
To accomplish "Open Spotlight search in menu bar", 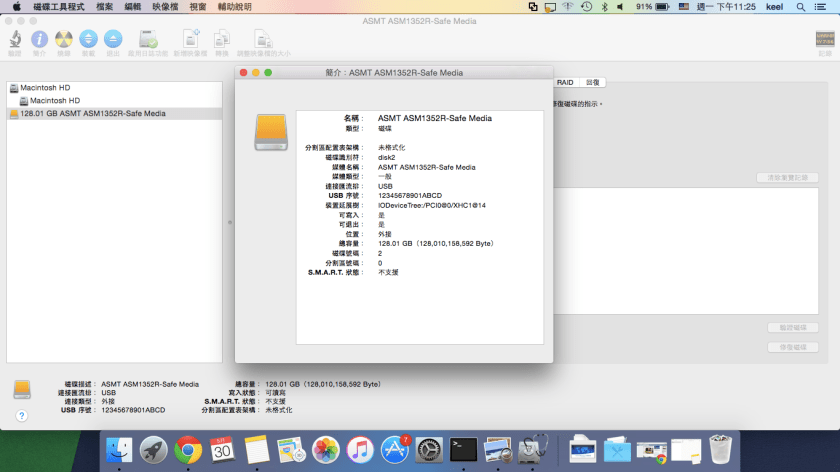I will pos(803,6).
